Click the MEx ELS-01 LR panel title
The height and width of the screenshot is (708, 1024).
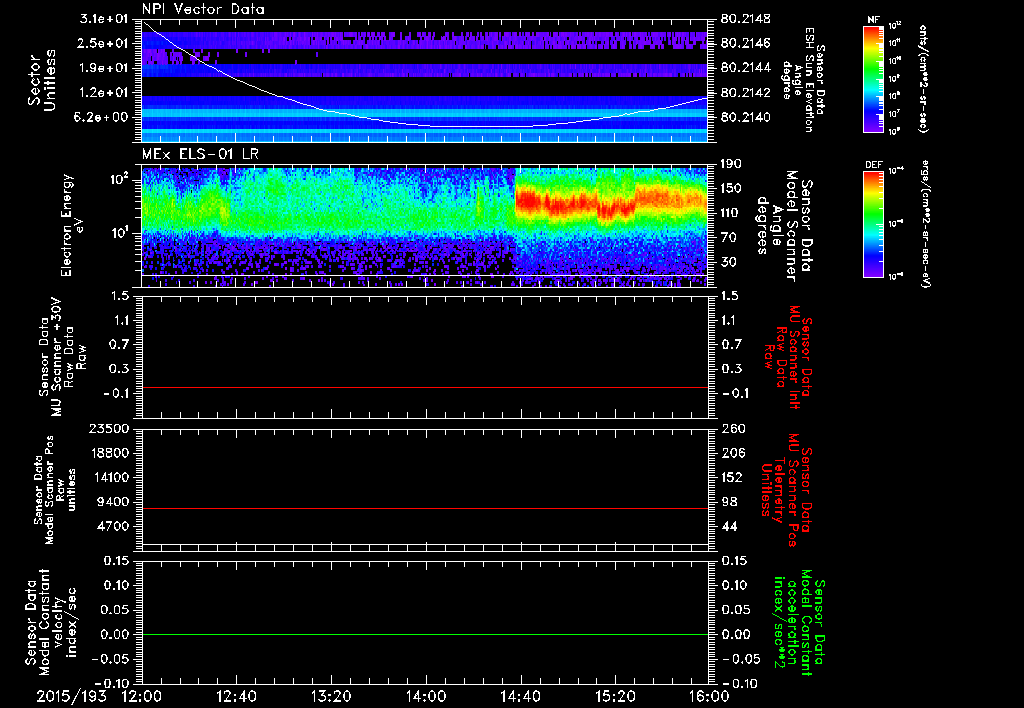(200, 155)
